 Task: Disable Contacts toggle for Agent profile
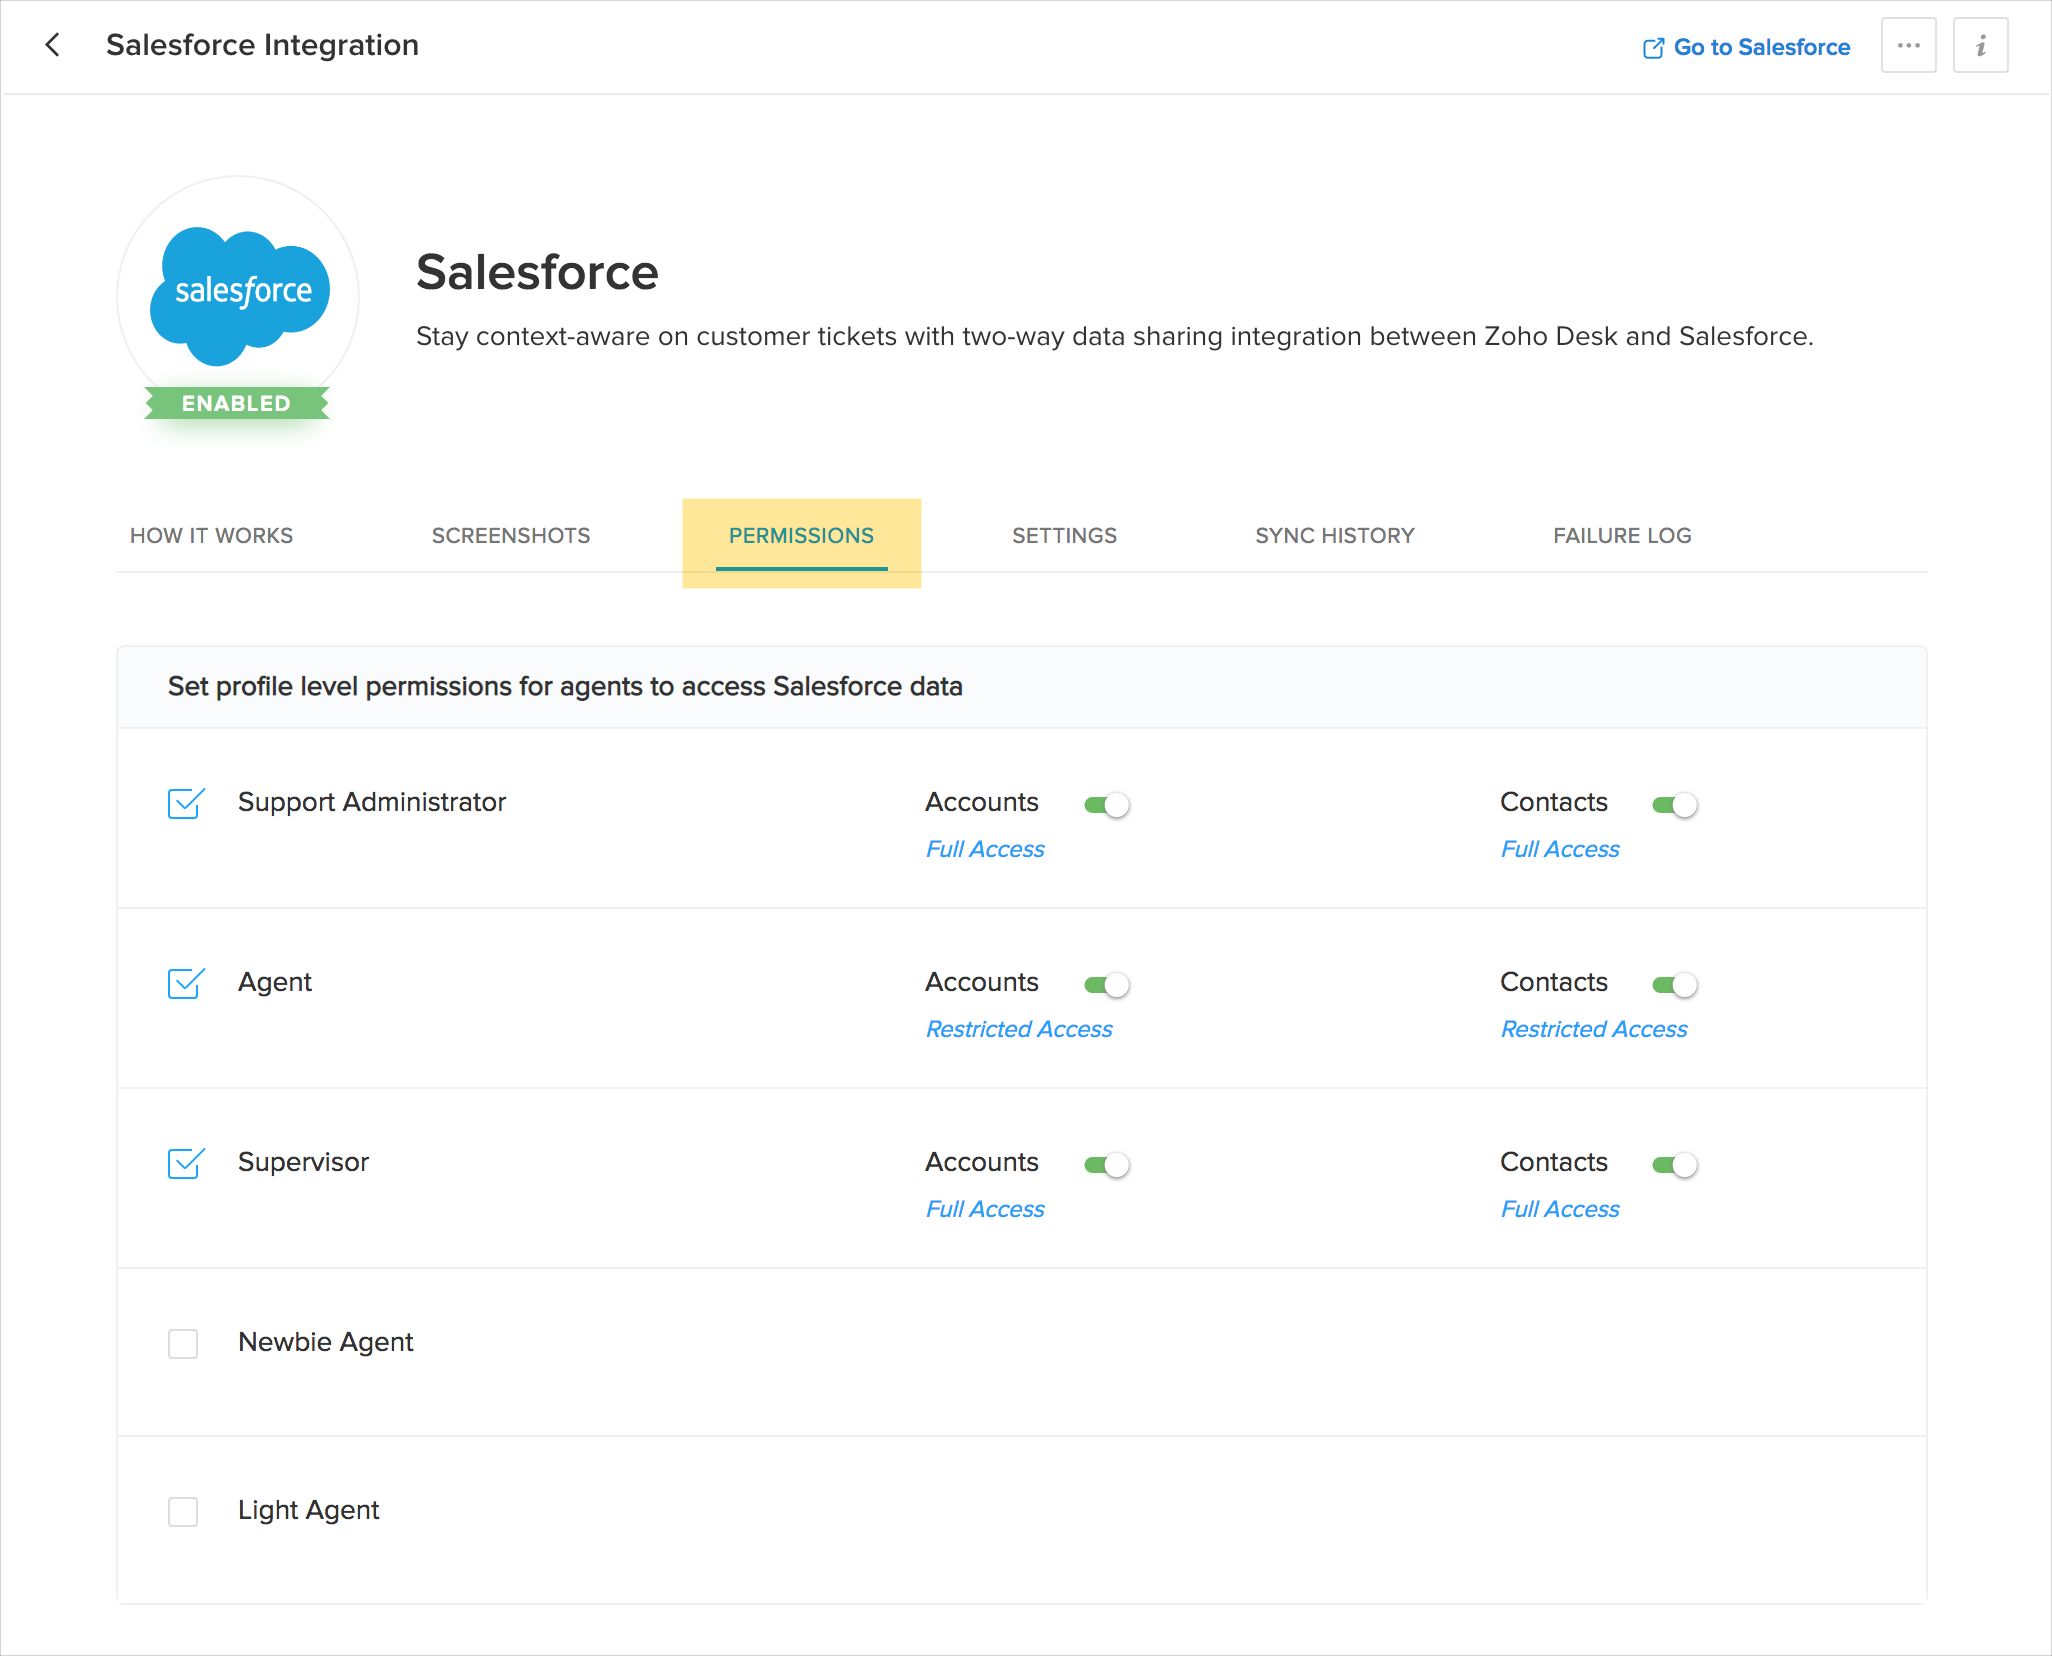[x=1675, y=984]
